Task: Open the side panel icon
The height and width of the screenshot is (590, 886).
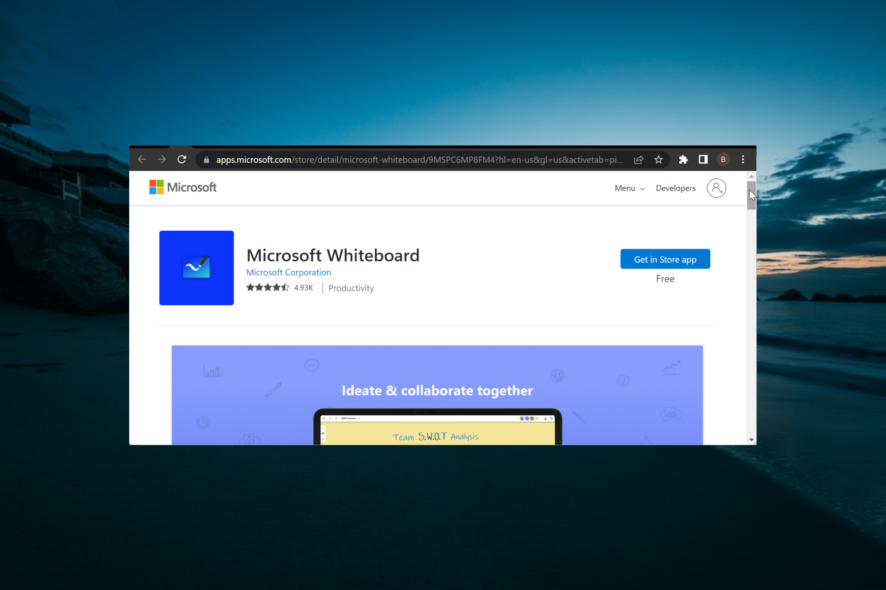Action: click(x=703, y=160)
